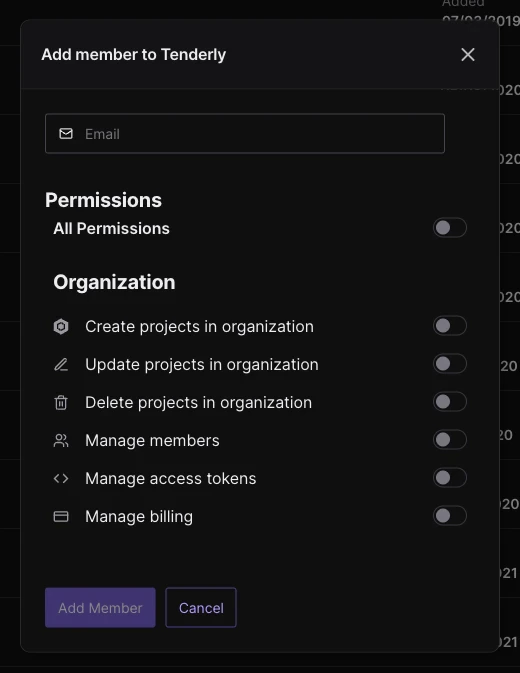Click the Add member to Tenderly title

point(133,55)
